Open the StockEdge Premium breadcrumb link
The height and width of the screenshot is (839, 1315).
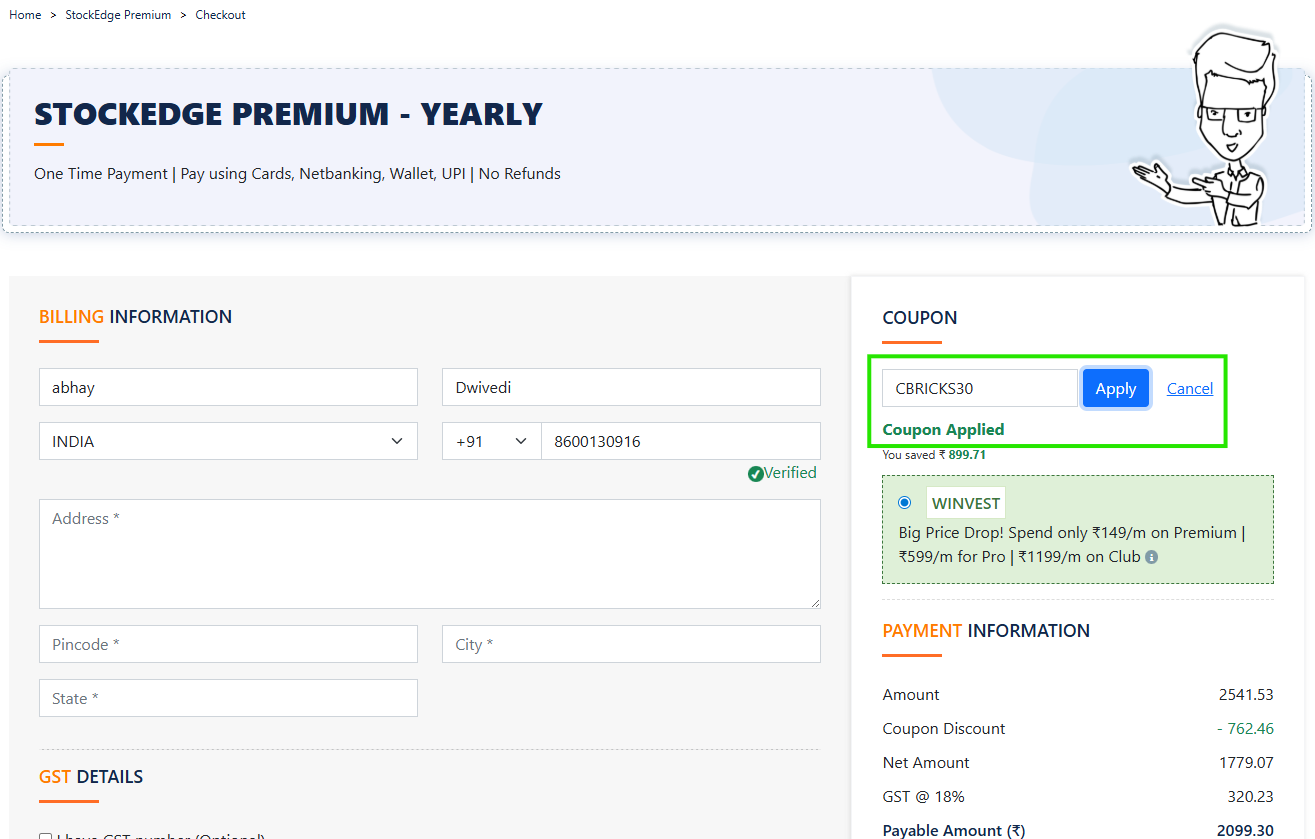[118, 14]
